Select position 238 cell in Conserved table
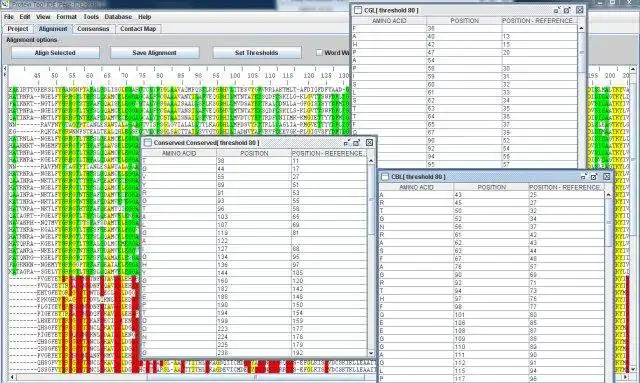Image resolution: width=640 pixels, height=383 pixels. tap(254, 352)
